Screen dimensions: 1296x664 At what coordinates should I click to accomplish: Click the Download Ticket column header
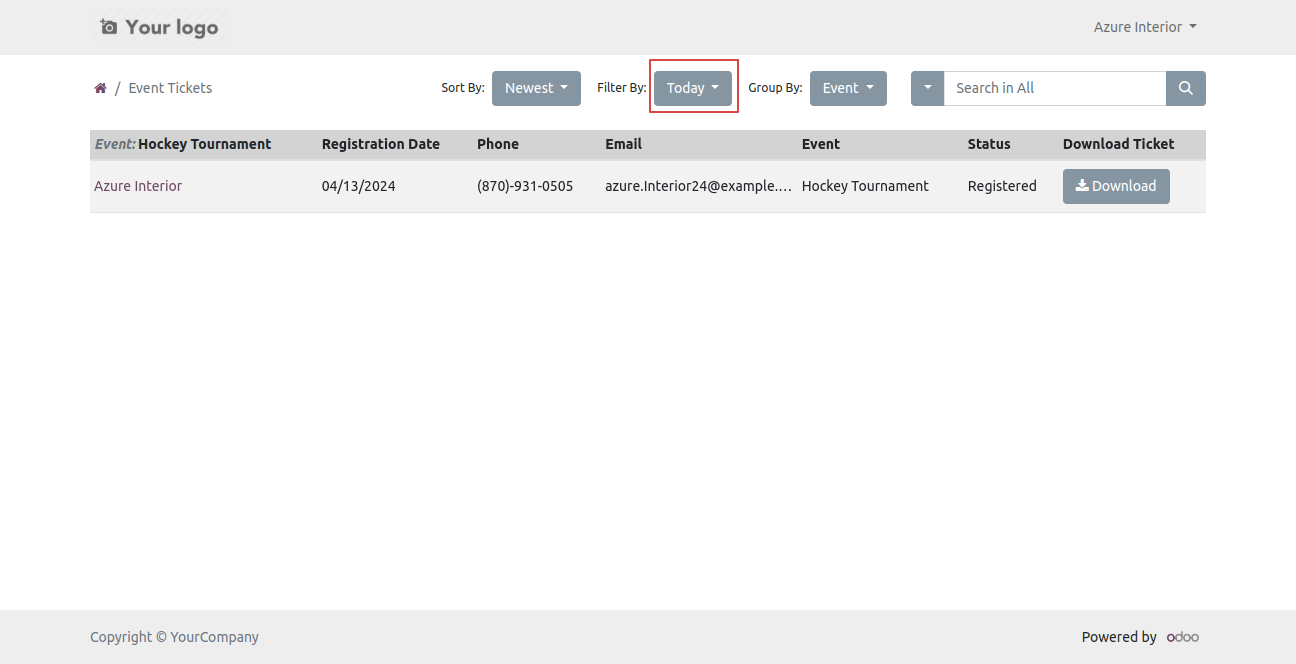1119,144
